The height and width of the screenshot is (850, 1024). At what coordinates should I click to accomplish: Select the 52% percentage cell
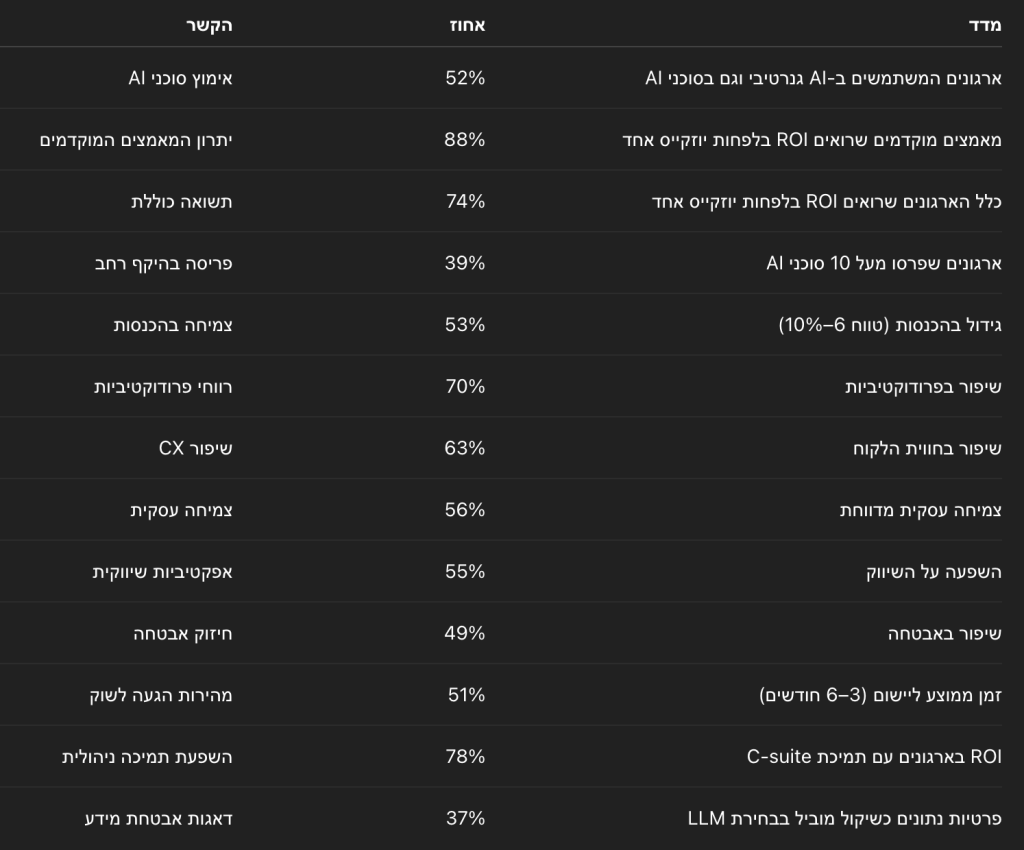click(x=465, y=78)
